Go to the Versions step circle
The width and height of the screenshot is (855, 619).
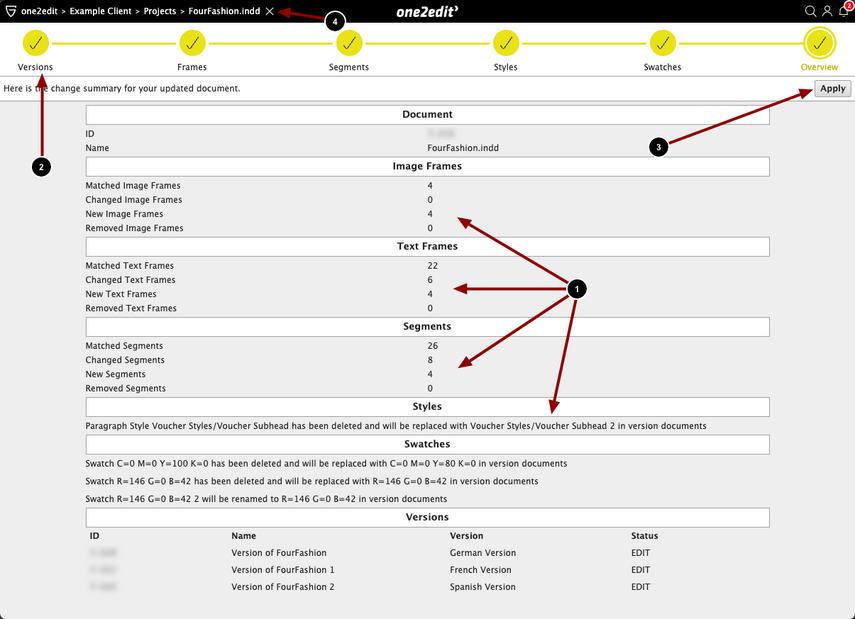[x=35, y=43]
